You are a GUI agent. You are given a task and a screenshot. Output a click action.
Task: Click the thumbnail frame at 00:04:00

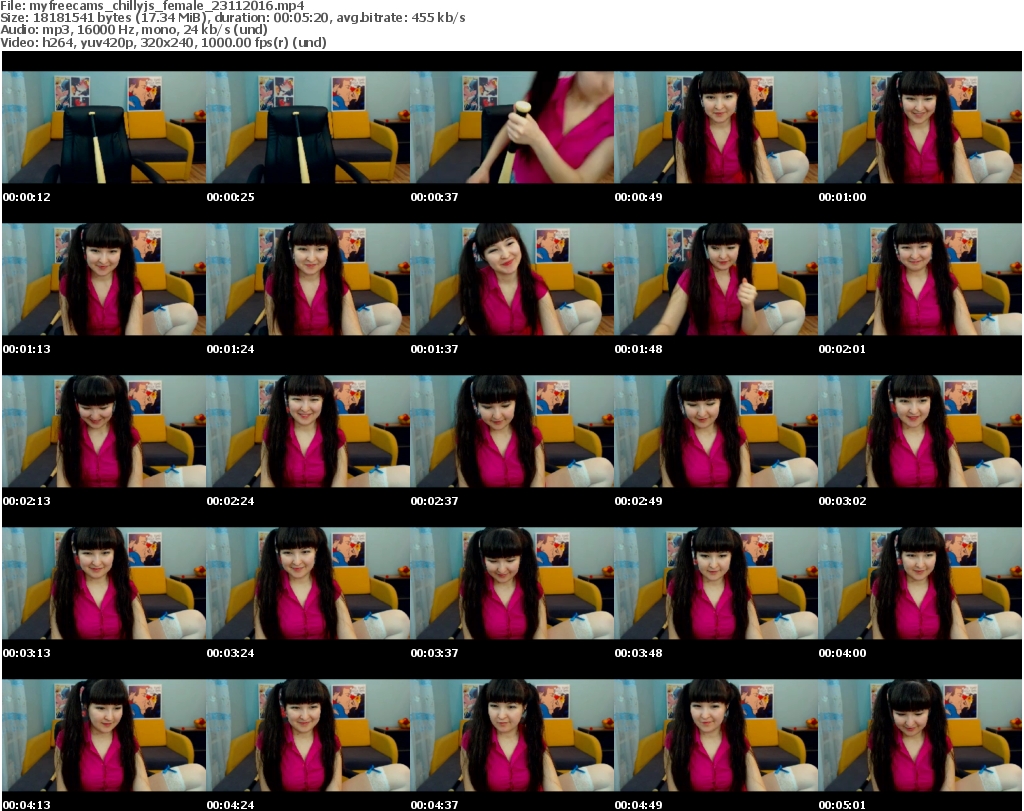click(x=920, y=584)
